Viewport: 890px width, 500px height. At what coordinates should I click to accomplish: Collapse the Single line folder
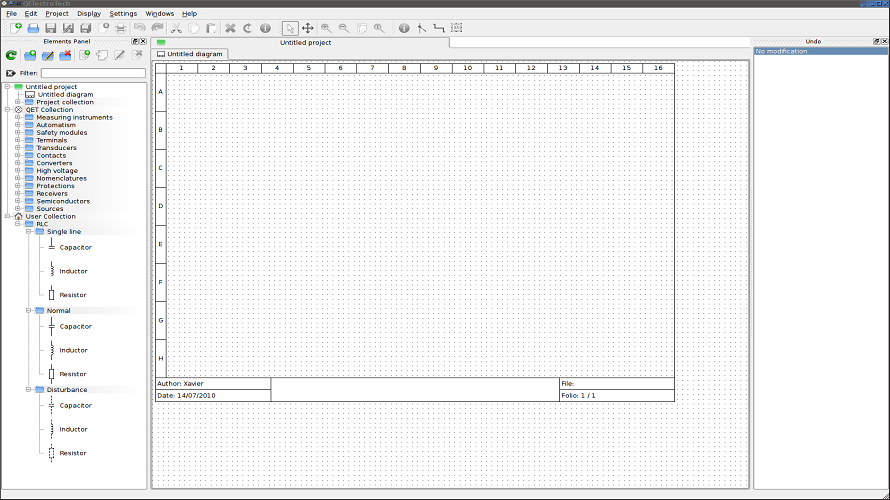[x=29, y=231]
